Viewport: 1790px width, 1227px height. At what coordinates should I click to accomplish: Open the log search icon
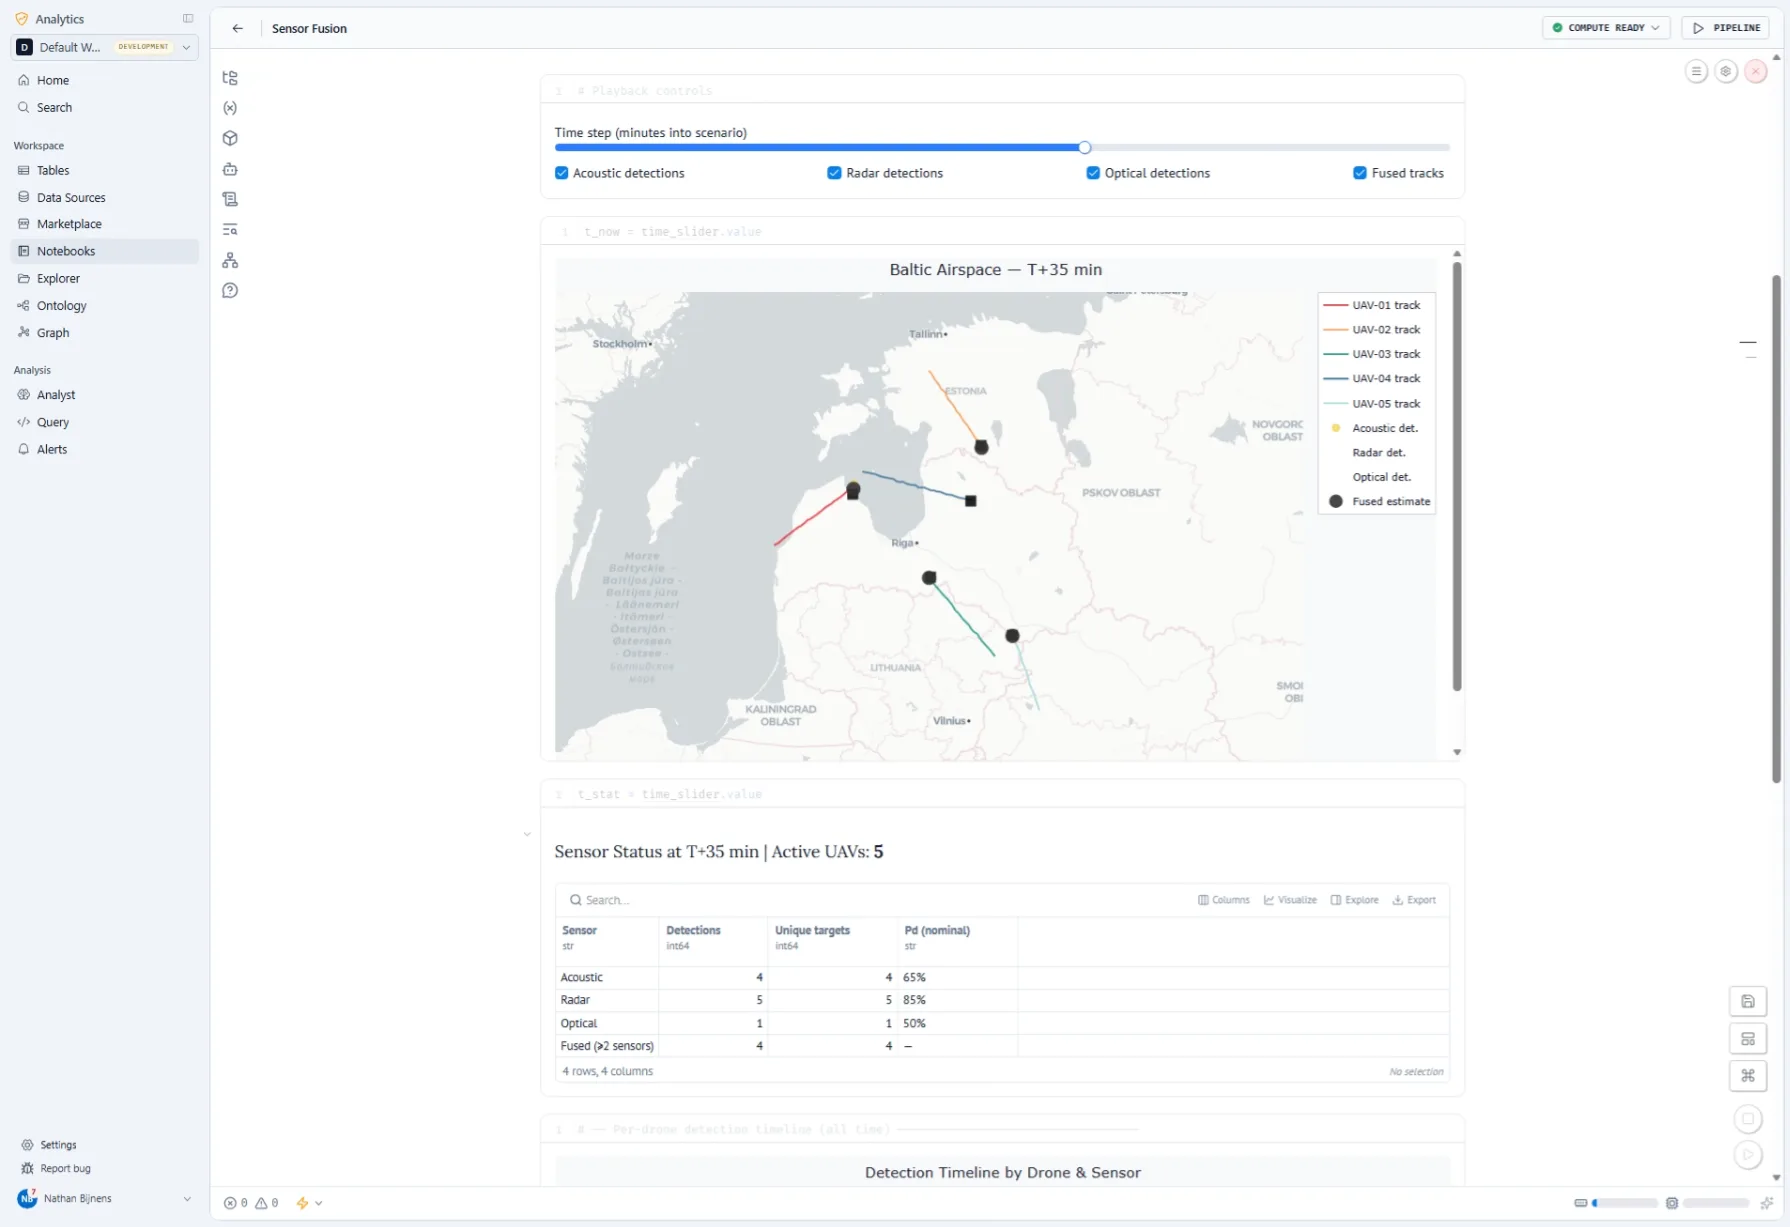tap(230, 230)
